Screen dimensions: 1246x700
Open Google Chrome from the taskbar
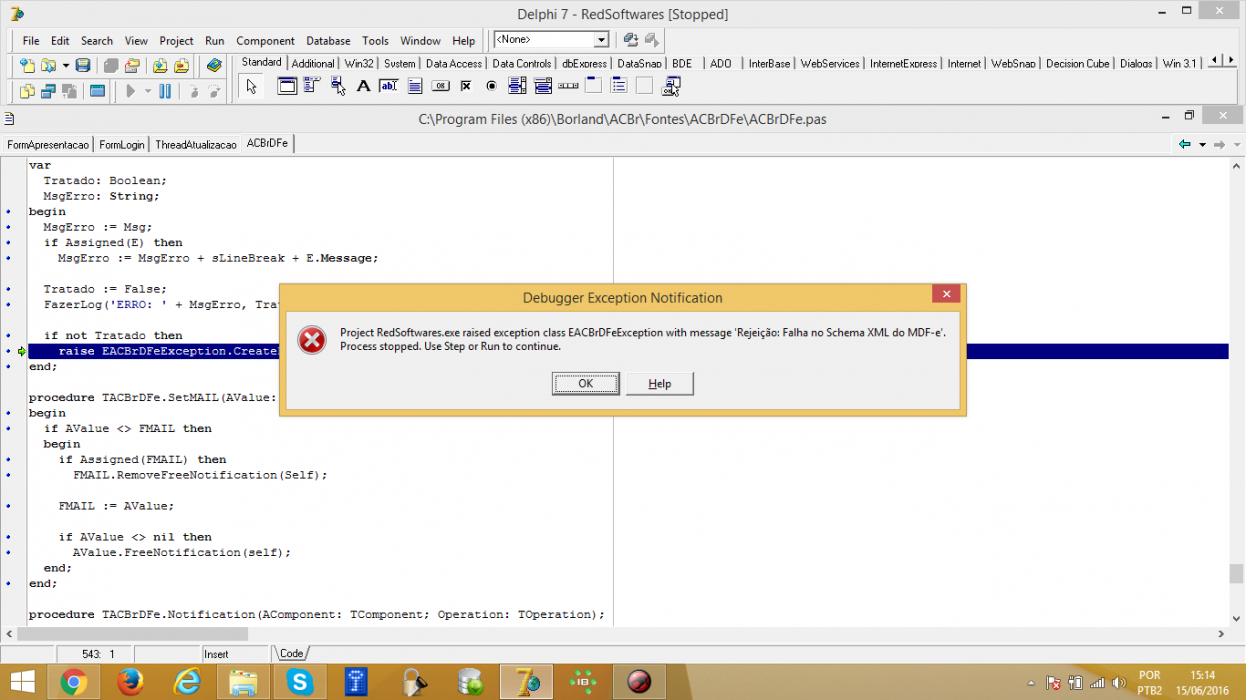(73, 682)
